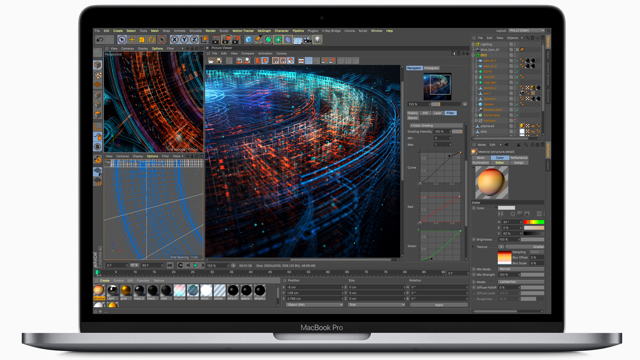The image size is (640, 360).
Task: Click the Apply button in coordinates panel
Action: pos(439,305)
